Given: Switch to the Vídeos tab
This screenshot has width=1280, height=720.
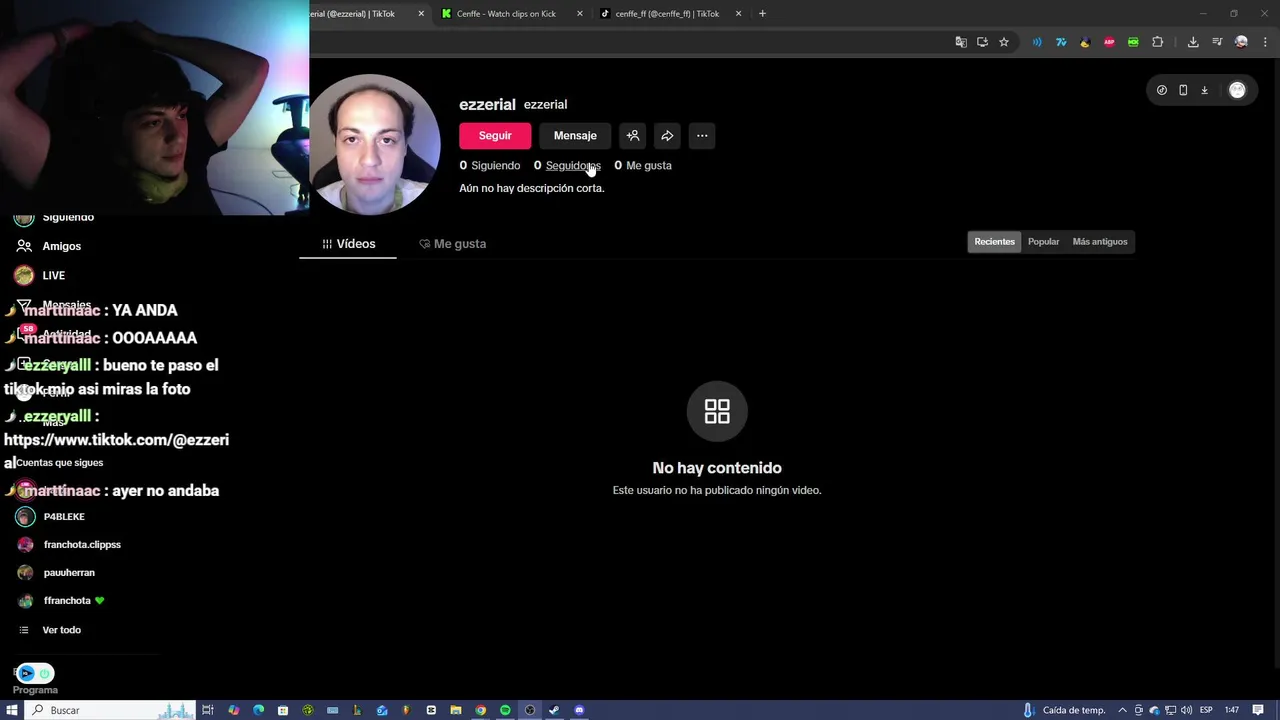Looking at the screenshot, I should (348, 244).
